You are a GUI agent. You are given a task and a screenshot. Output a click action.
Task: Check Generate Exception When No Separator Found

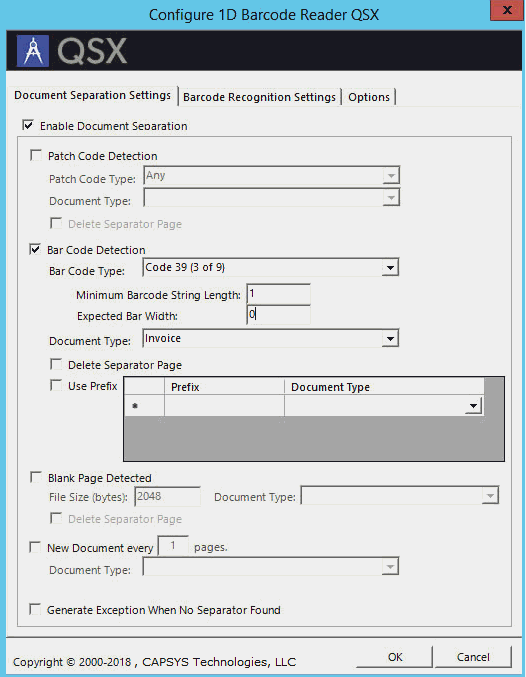point(35,610)
